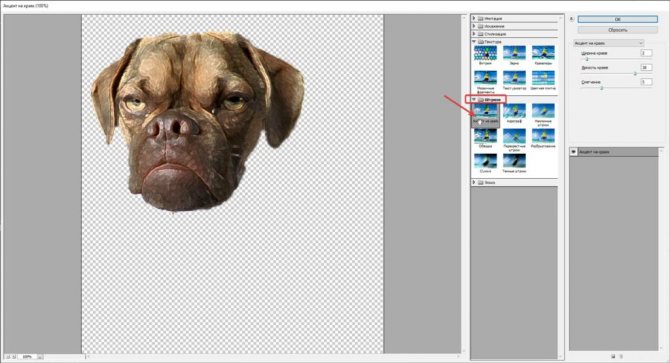Click the Ширина краев value field
The image size is (670, 363).
(646, 53)
